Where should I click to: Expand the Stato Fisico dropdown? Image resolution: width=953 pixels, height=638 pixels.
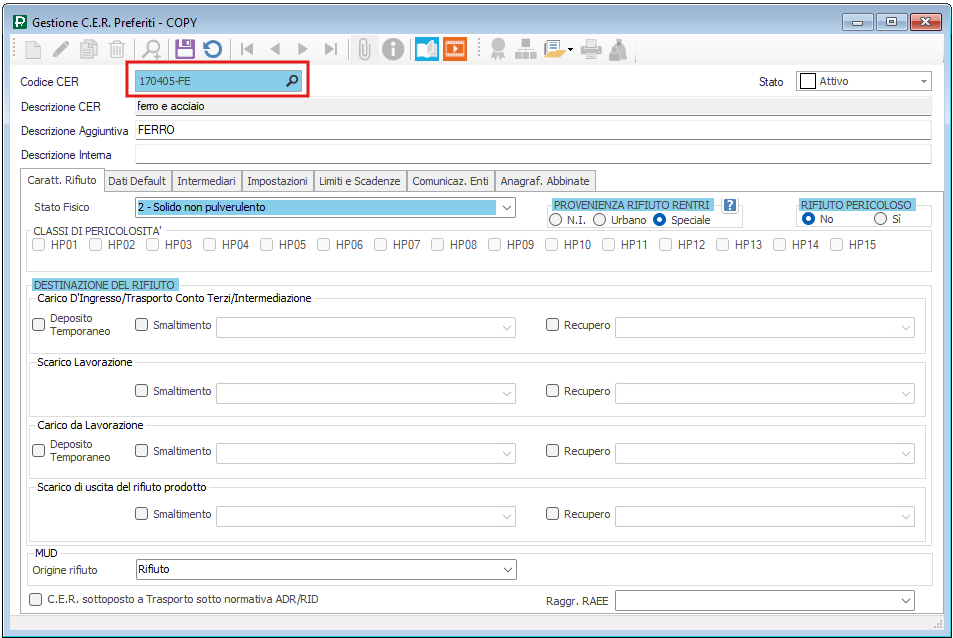pyautogui.click(x=506, y=208)
